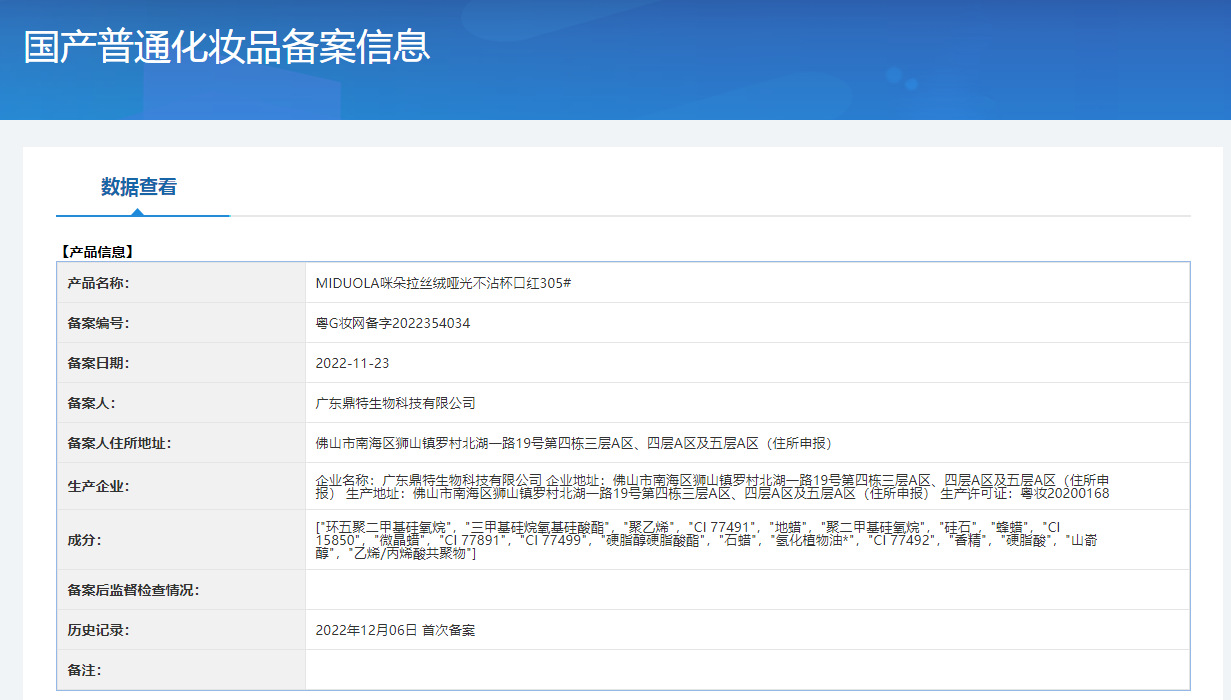The height and width of the screenshot is (700, 1231).
Task: Click the 备注 label
Action: [x=84, y=670]
